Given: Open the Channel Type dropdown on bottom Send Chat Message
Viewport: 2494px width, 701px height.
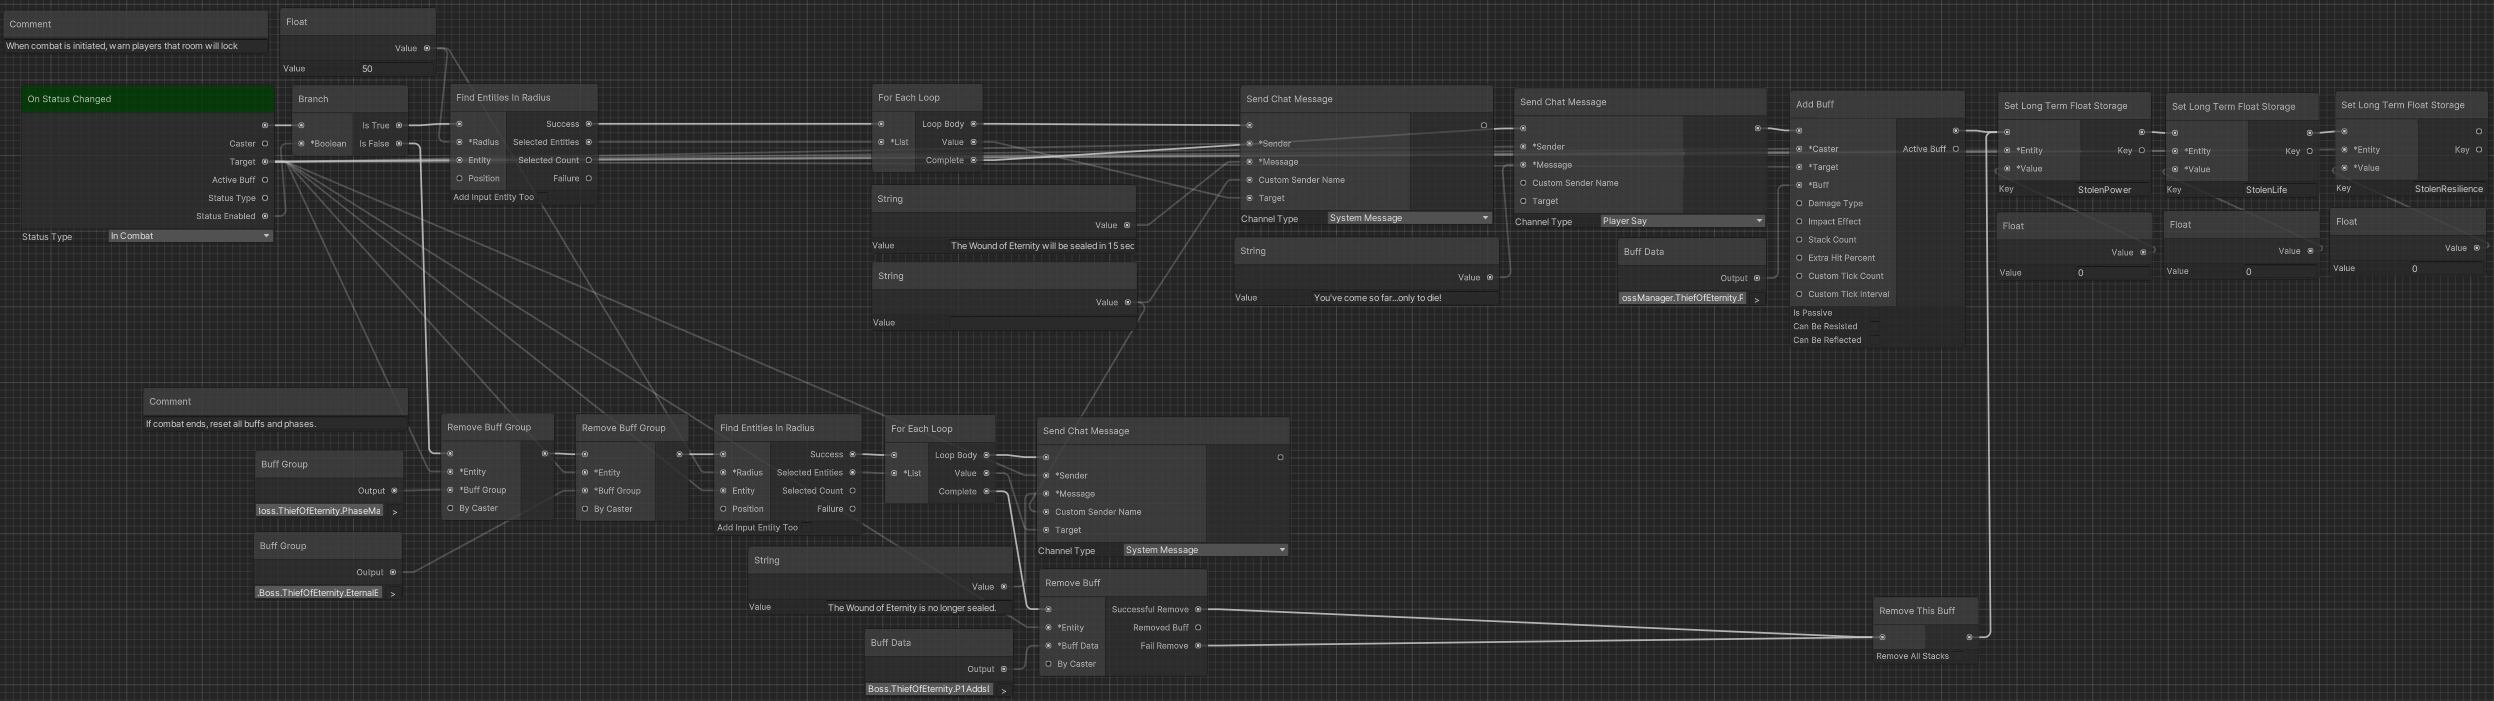Looking at the screenshot, I should point(1205,550).
